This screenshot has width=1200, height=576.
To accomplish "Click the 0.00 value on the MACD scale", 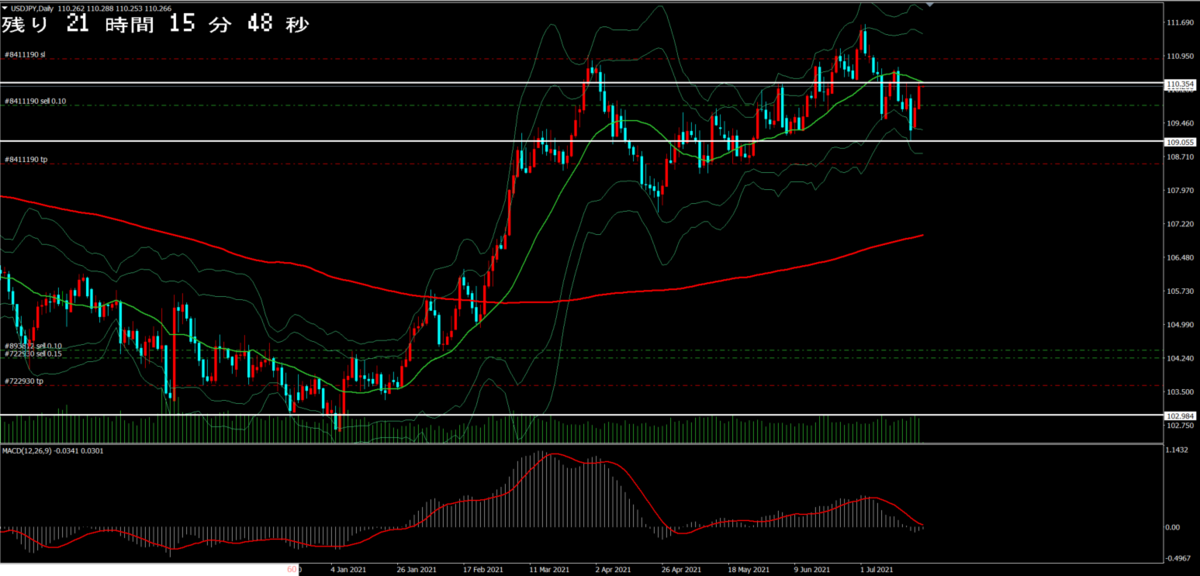I will pyautogui.click(x=1174, y=527).
